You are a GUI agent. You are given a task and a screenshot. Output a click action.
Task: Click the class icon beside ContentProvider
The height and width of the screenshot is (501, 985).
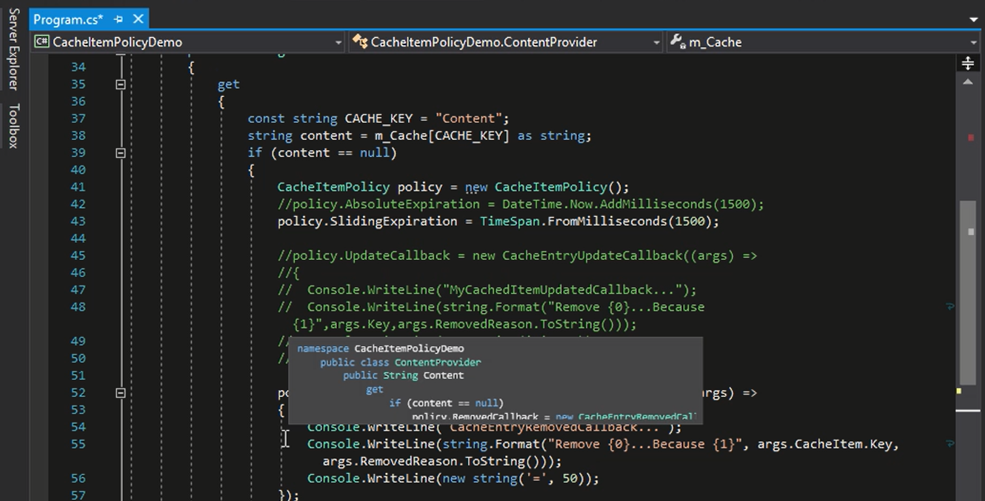(x=360, y=42)
